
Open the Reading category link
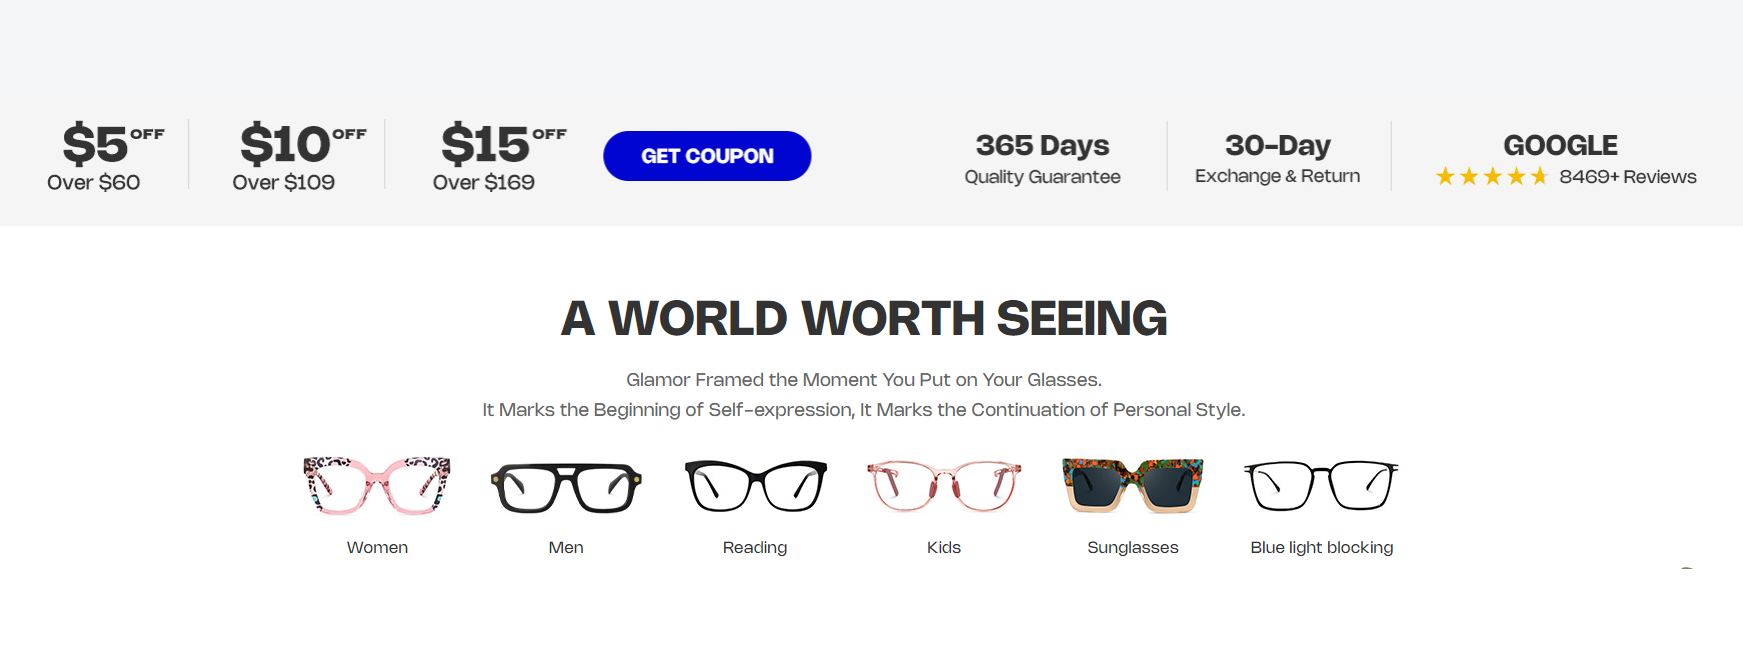[x=755, y=548]
